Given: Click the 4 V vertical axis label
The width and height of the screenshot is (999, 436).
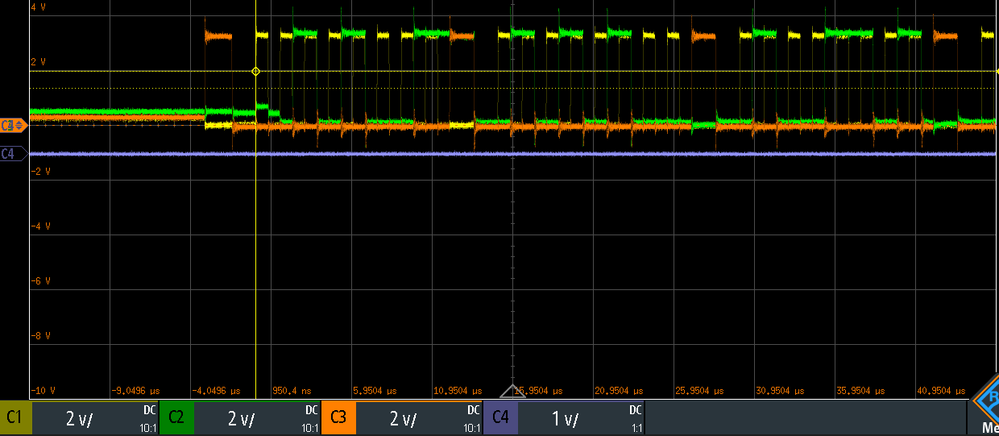Looking at the screenshot, I should point(38,7).
